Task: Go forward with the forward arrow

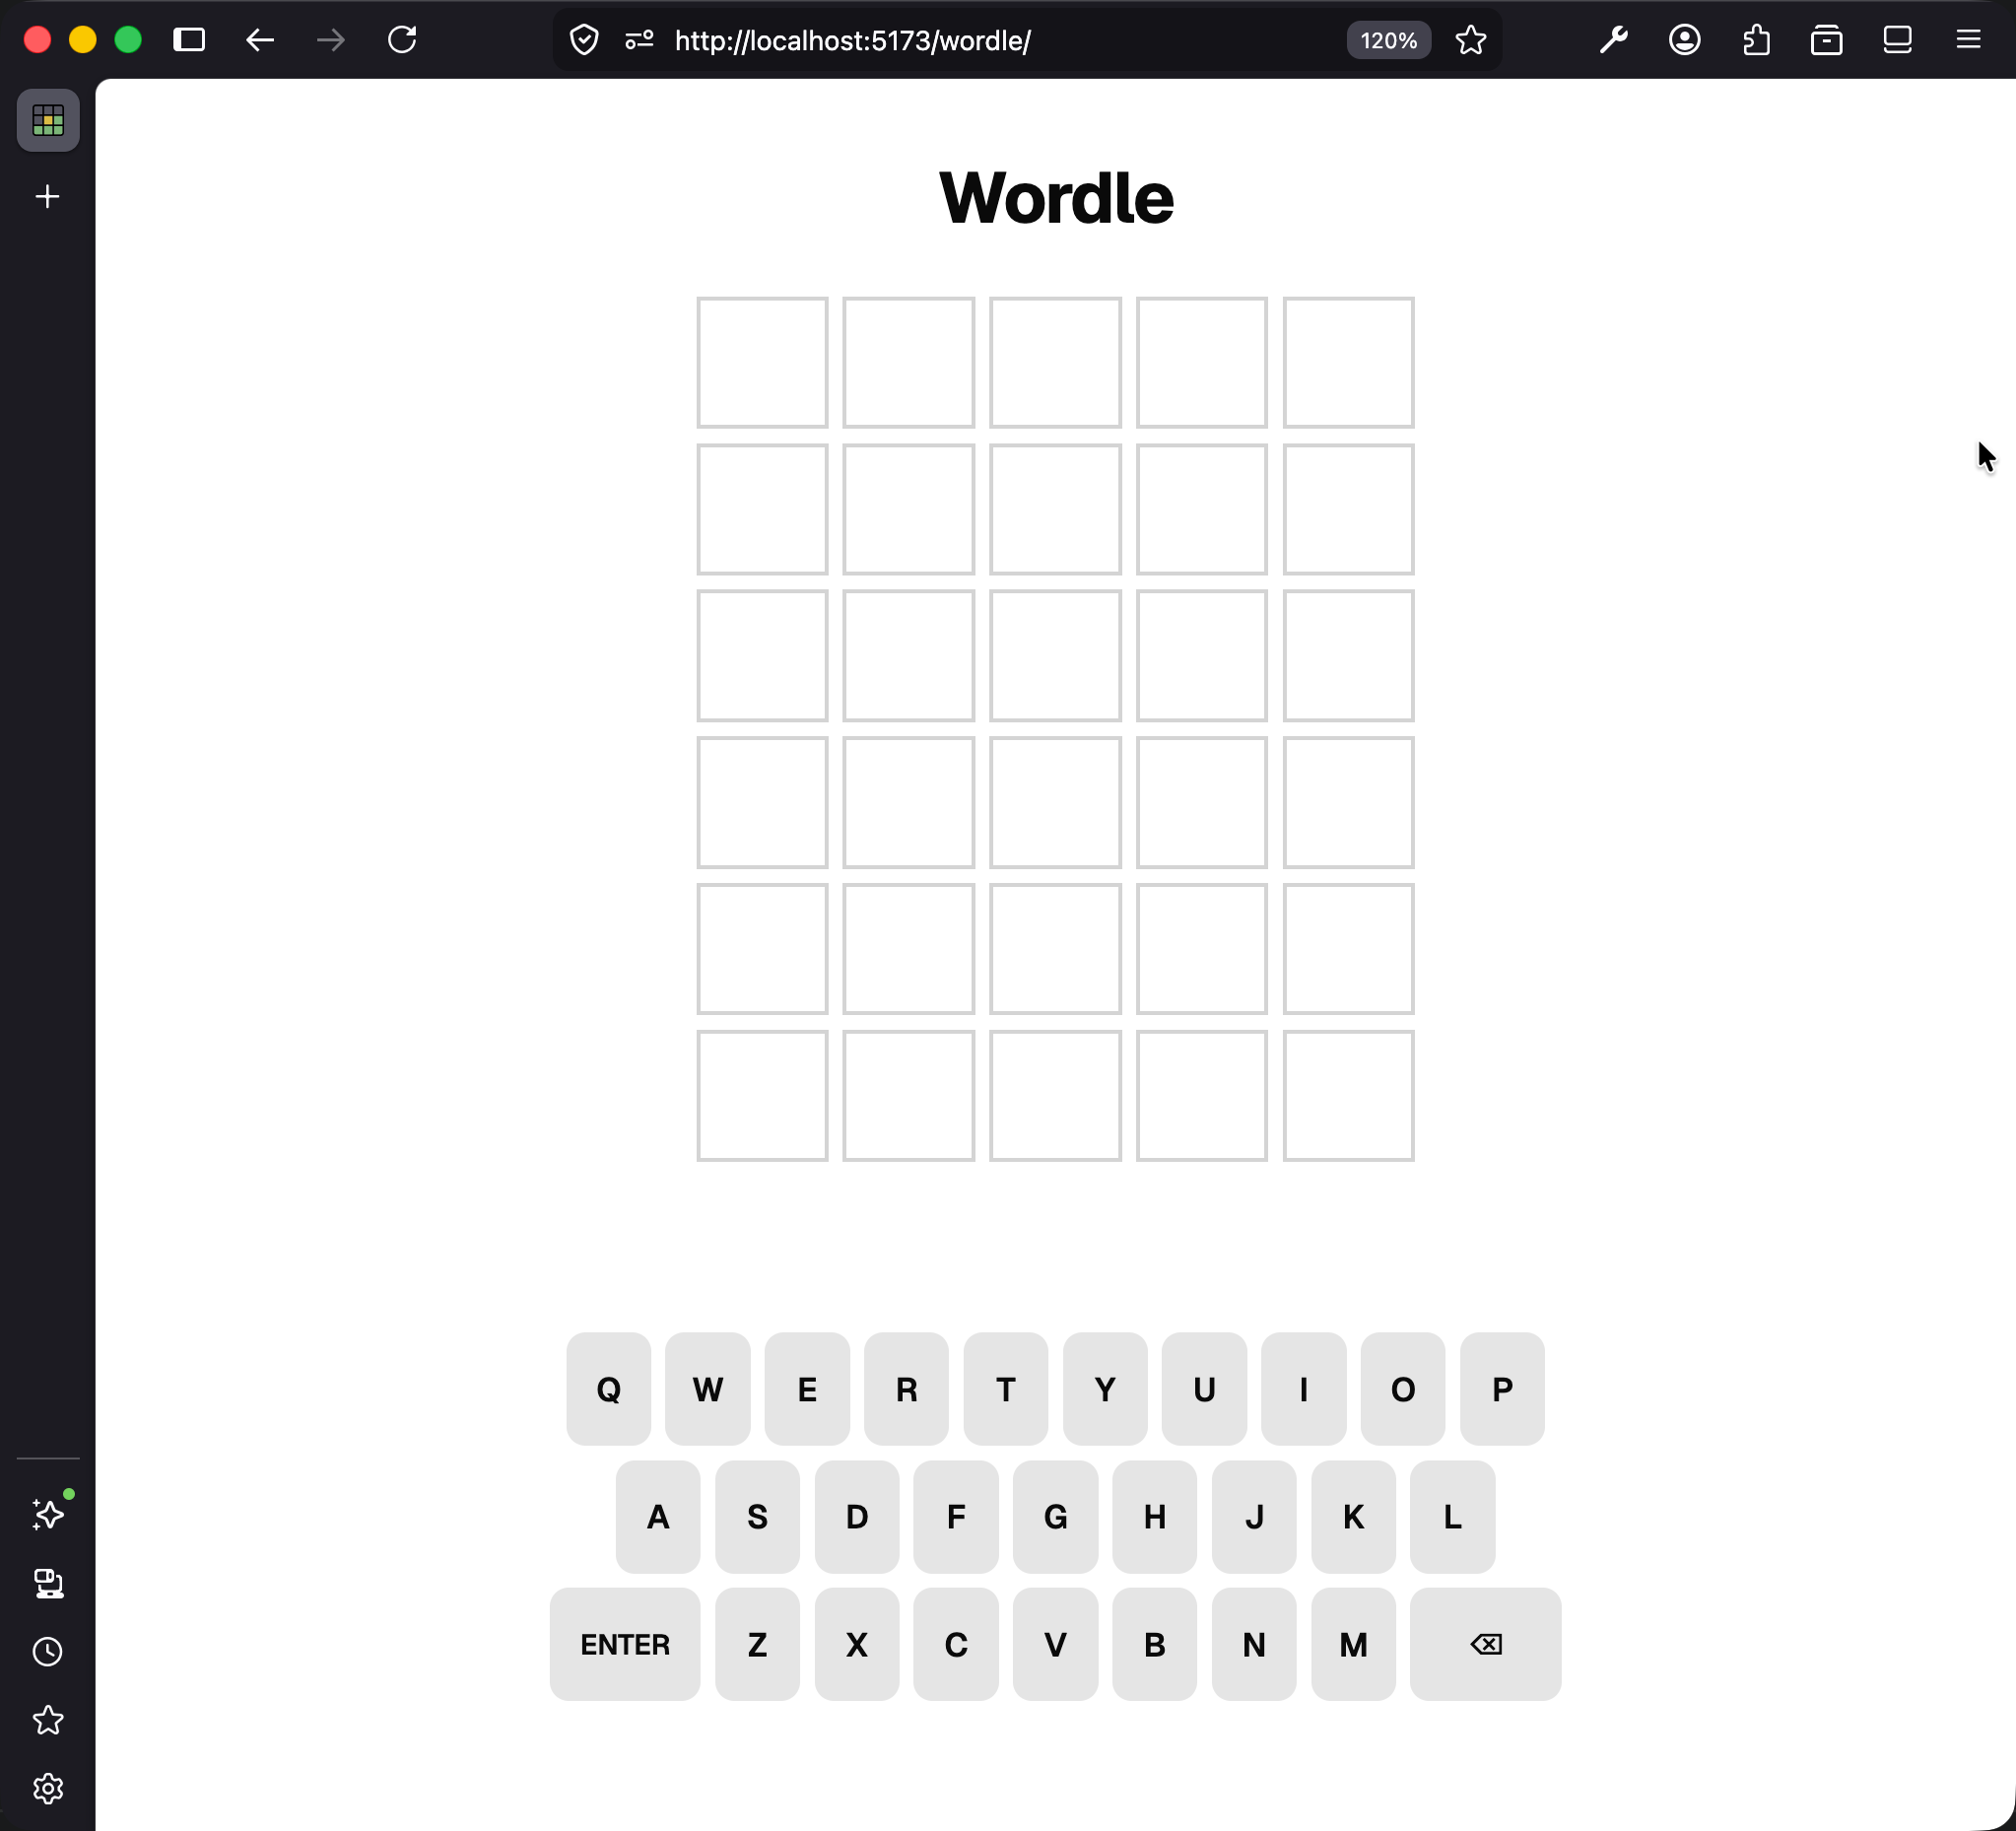Action: point(331,40)
